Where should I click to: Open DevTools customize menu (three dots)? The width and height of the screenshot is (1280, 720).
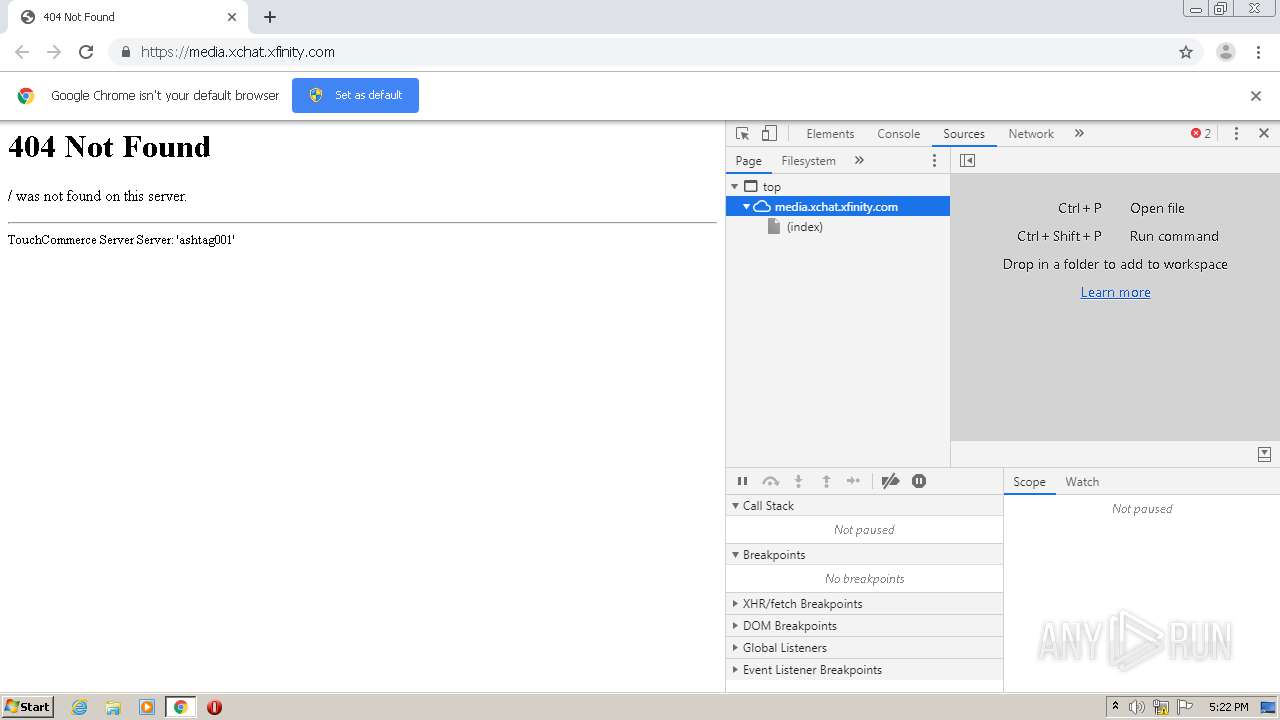(x=1236, y=133)
